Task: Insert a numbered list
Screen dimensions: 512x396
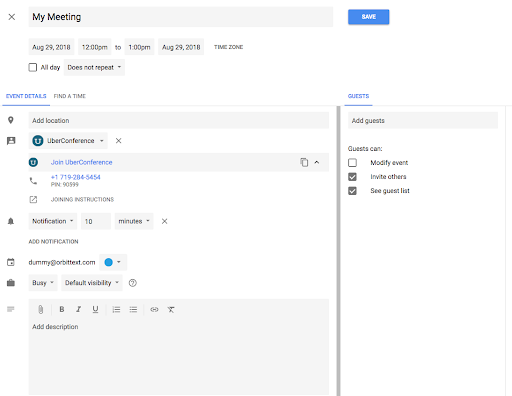Action: tap(116, 309)
